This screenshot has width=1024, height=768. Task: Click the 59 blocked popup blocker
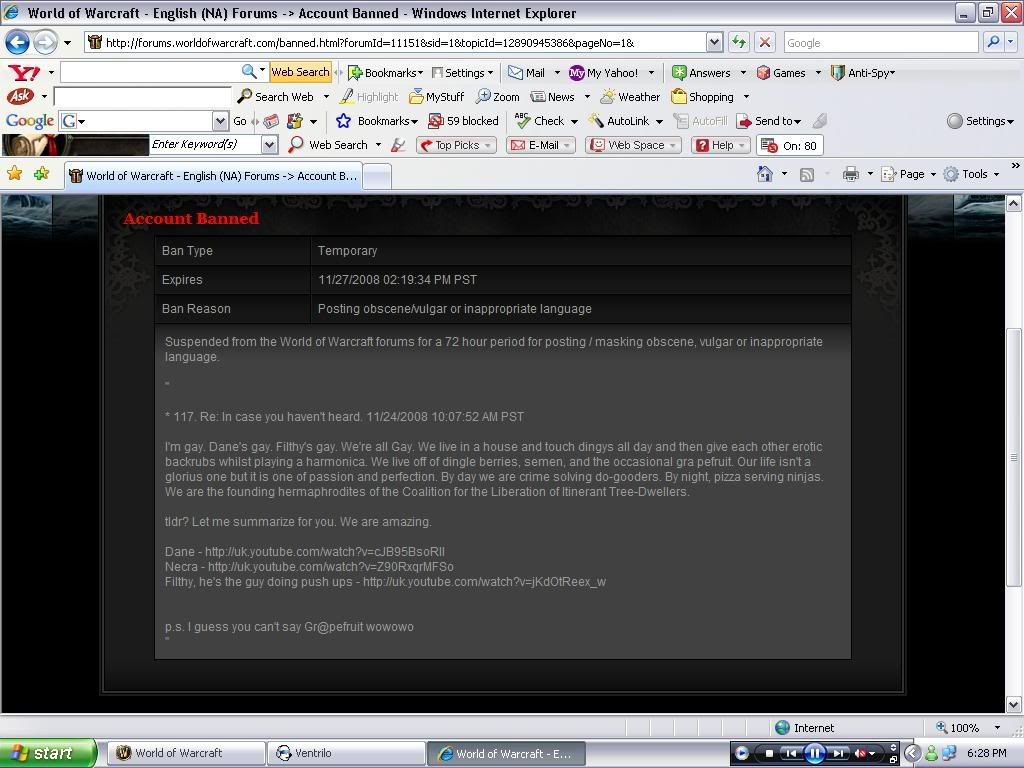point(463,121)
